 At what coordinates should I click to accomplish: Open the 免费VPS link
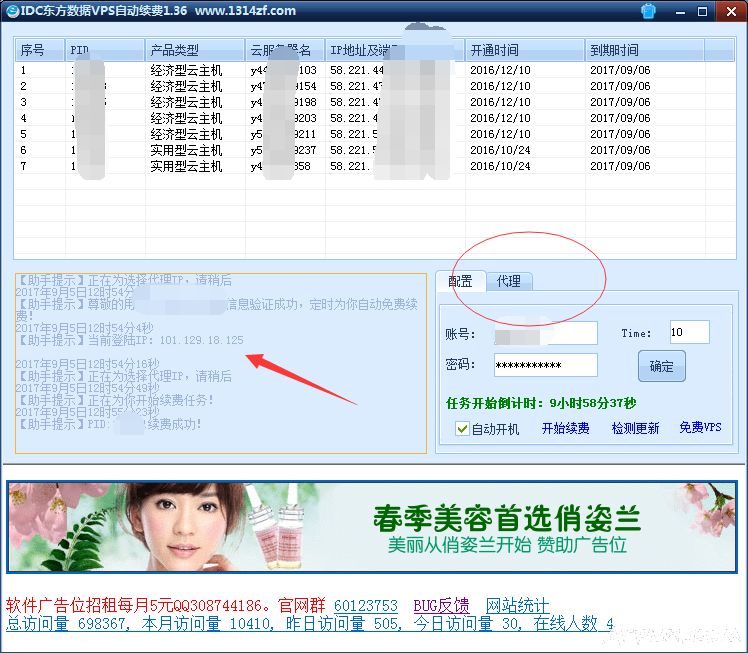[x=699, y=428]
